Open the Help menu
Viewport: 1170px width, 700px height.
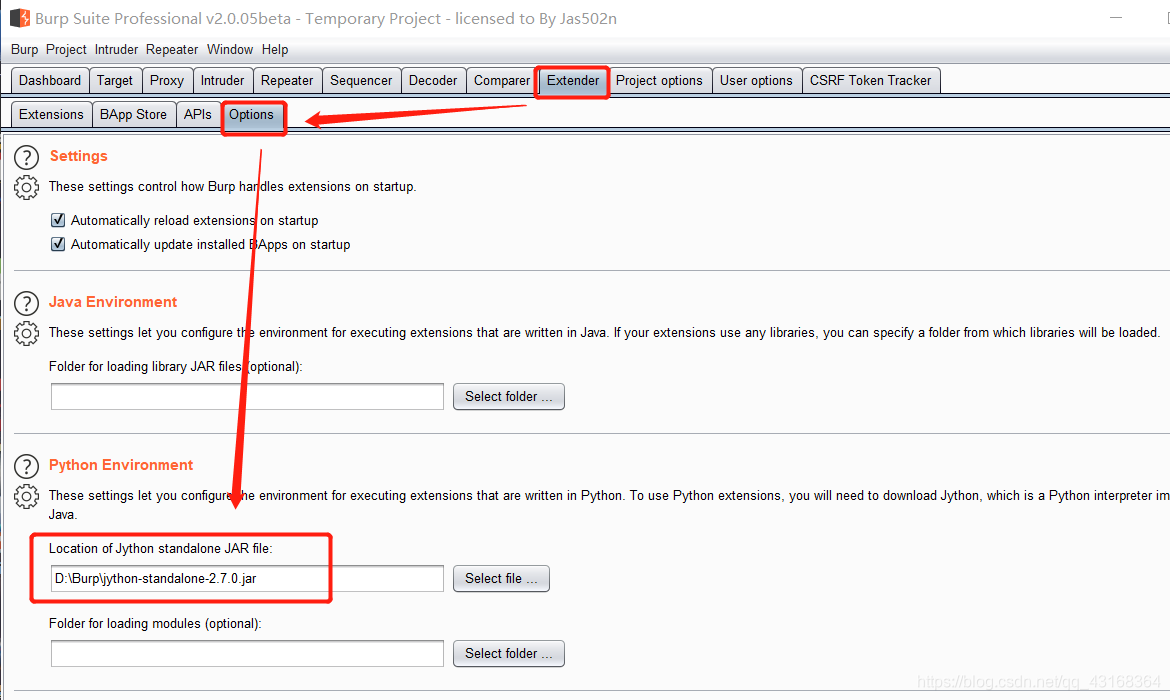click(x=275, y=49)
